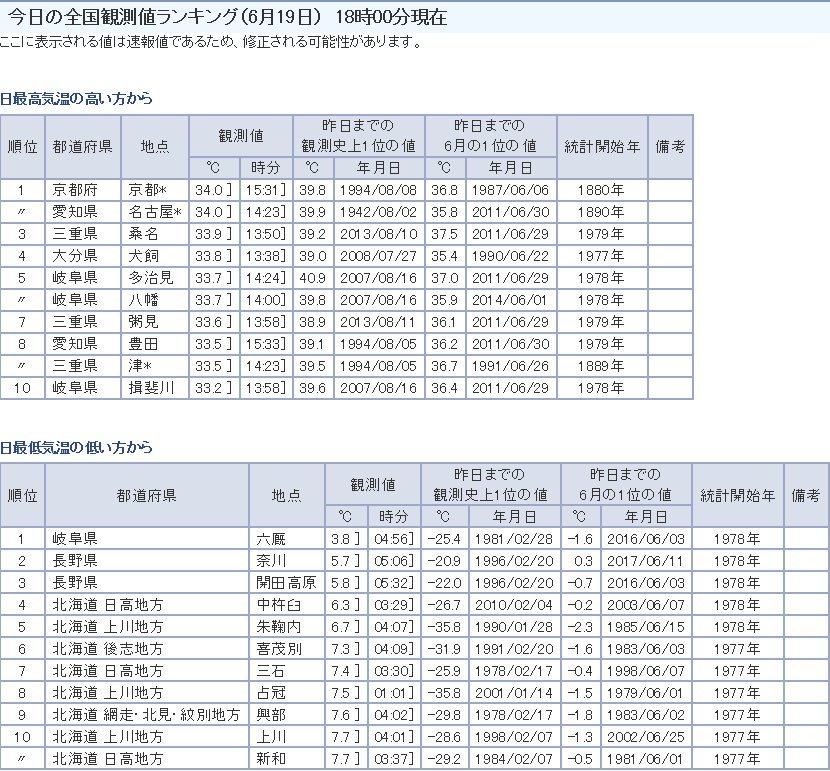Open the 犬飼 station in 大分県

pos(144,255)
